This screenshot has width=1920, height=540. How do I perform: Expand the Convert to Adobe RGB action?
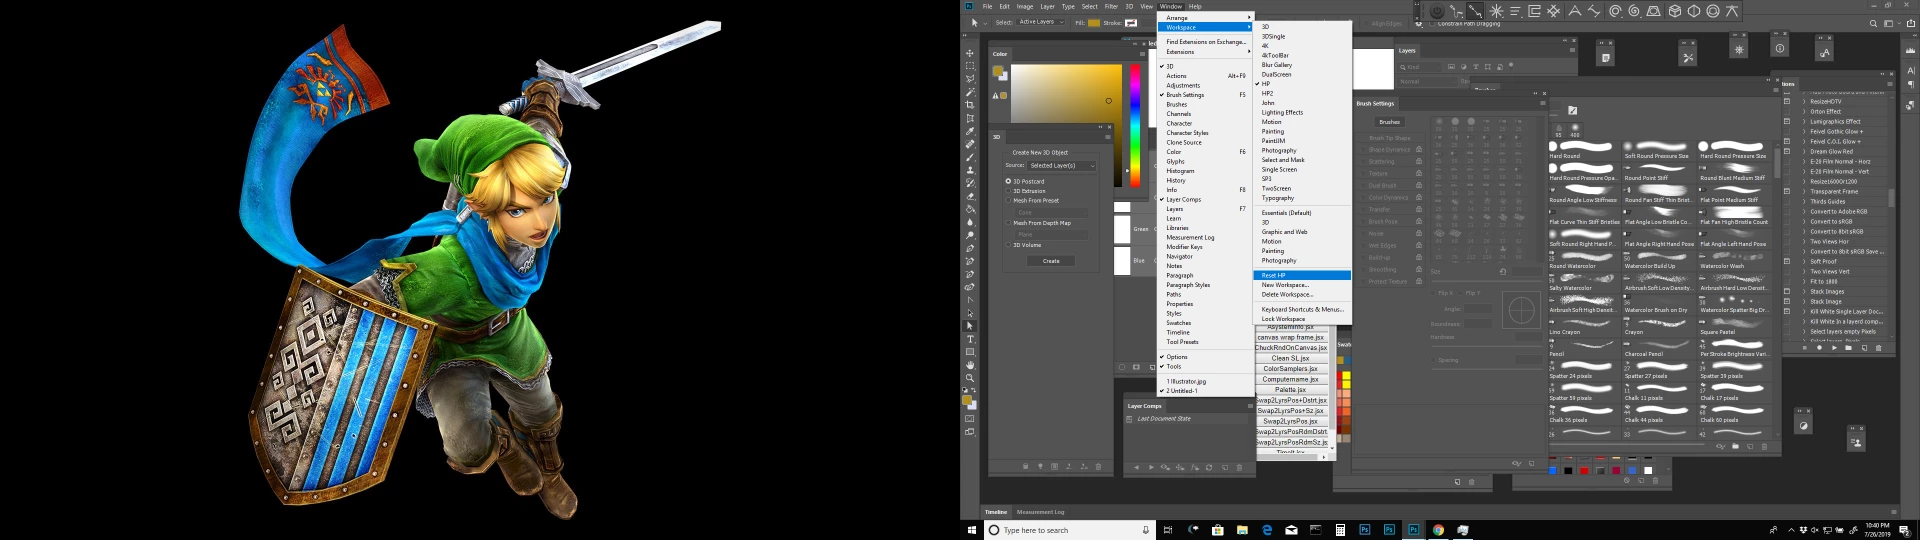click(1805, 211)
